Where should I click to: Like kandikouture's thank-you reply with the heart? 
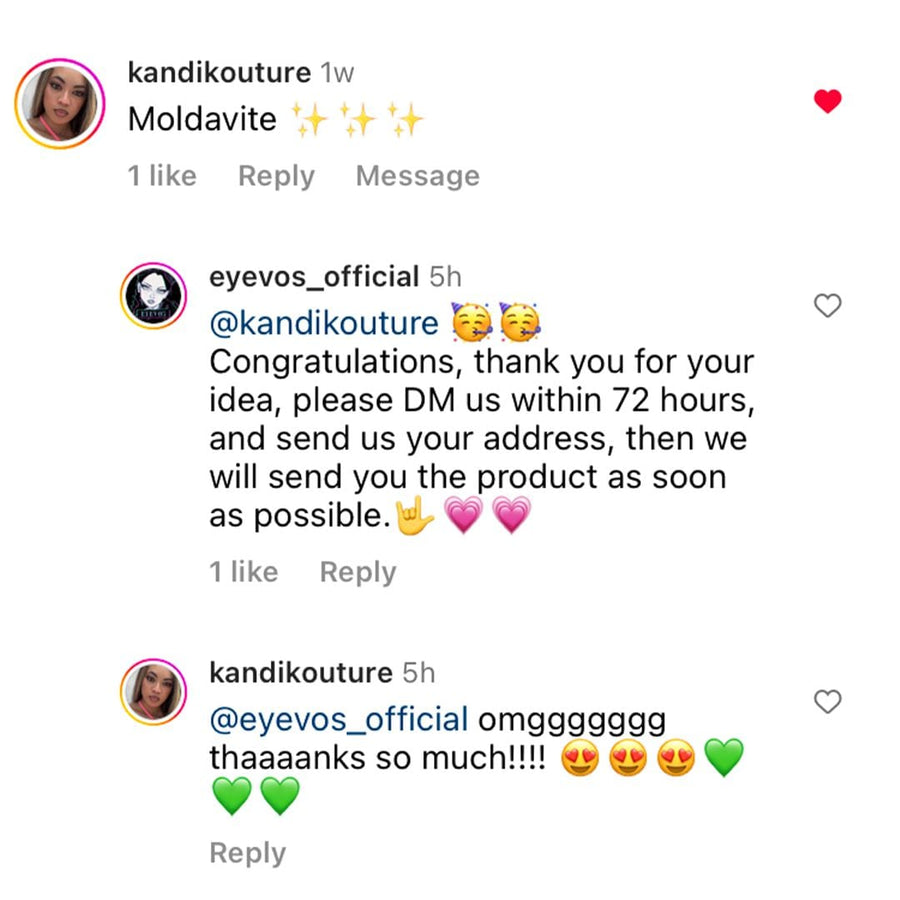click(x=827, y=702)
